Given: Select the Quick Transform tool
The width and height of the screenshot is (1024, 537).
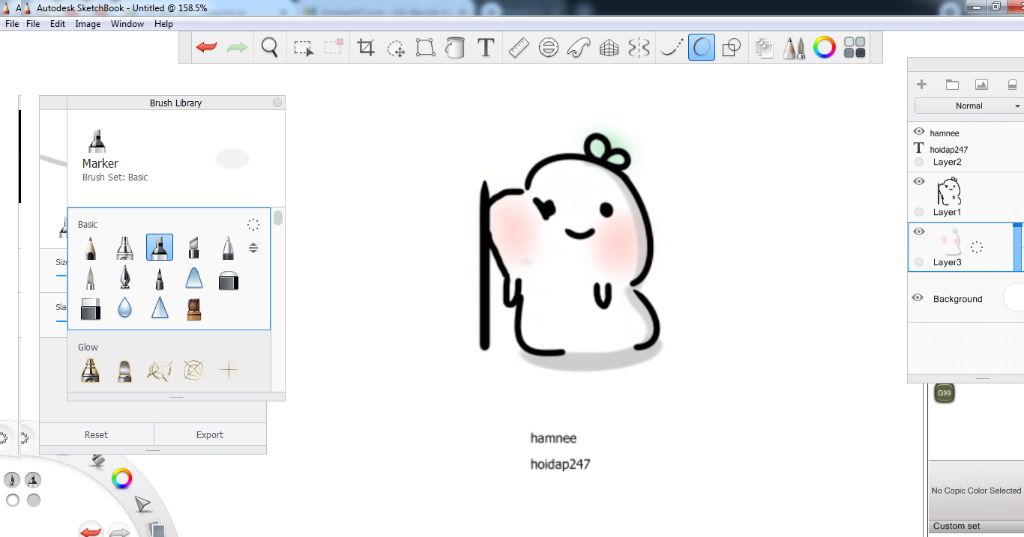Looking at the screenshot, I should [x=396, y=48].
